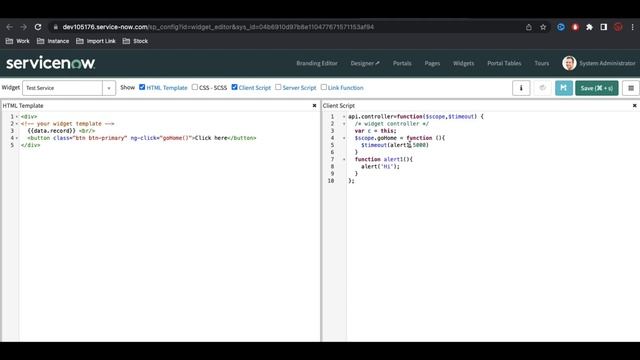This screenshot has height=360, width=640.
Task: Open the Designer external link
Action: click(365, 63)
